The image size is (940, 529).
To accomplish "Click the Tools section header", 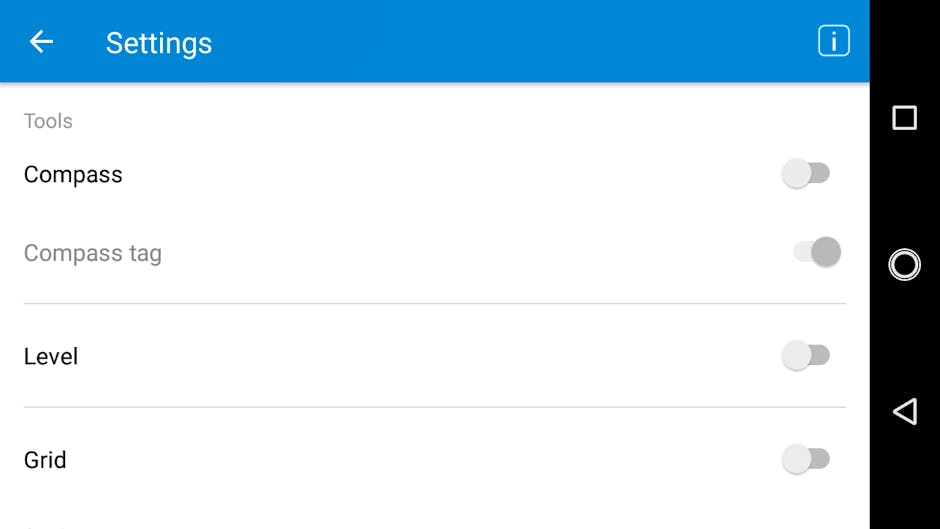I will pyautogui.click(x=48, y=121).
